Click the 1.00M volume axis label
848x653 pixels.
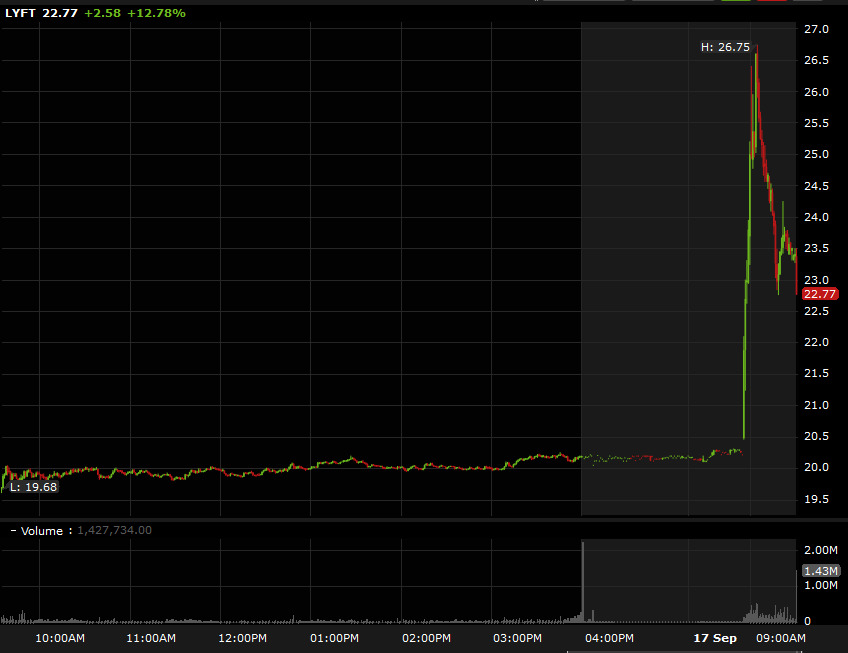(820, 585)
